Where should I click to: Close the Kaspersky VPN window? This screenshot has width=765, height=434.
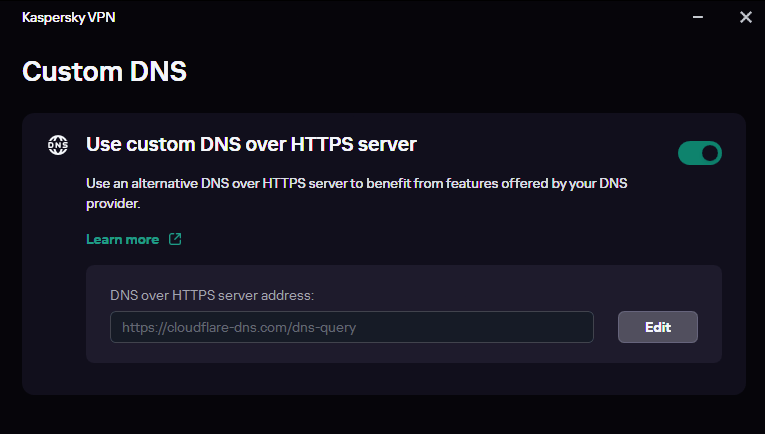(x=745, y=17)
